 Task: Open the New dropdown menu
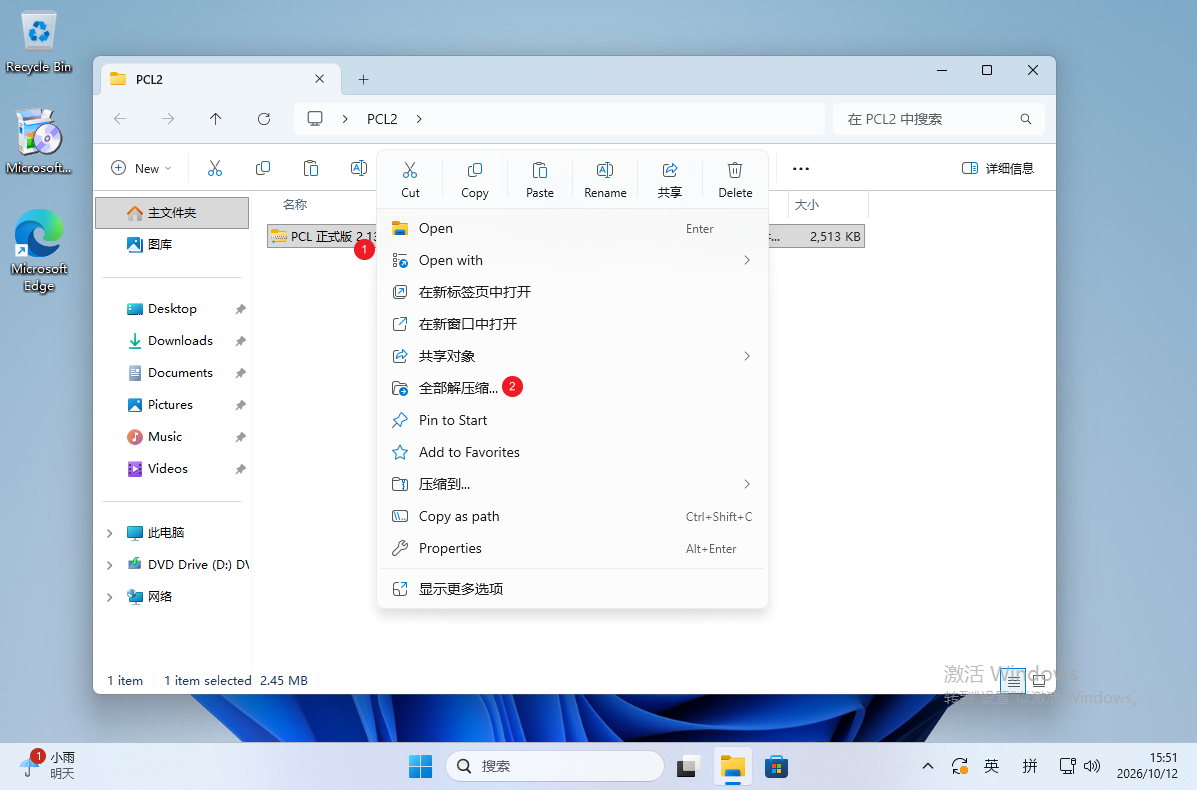141,169
